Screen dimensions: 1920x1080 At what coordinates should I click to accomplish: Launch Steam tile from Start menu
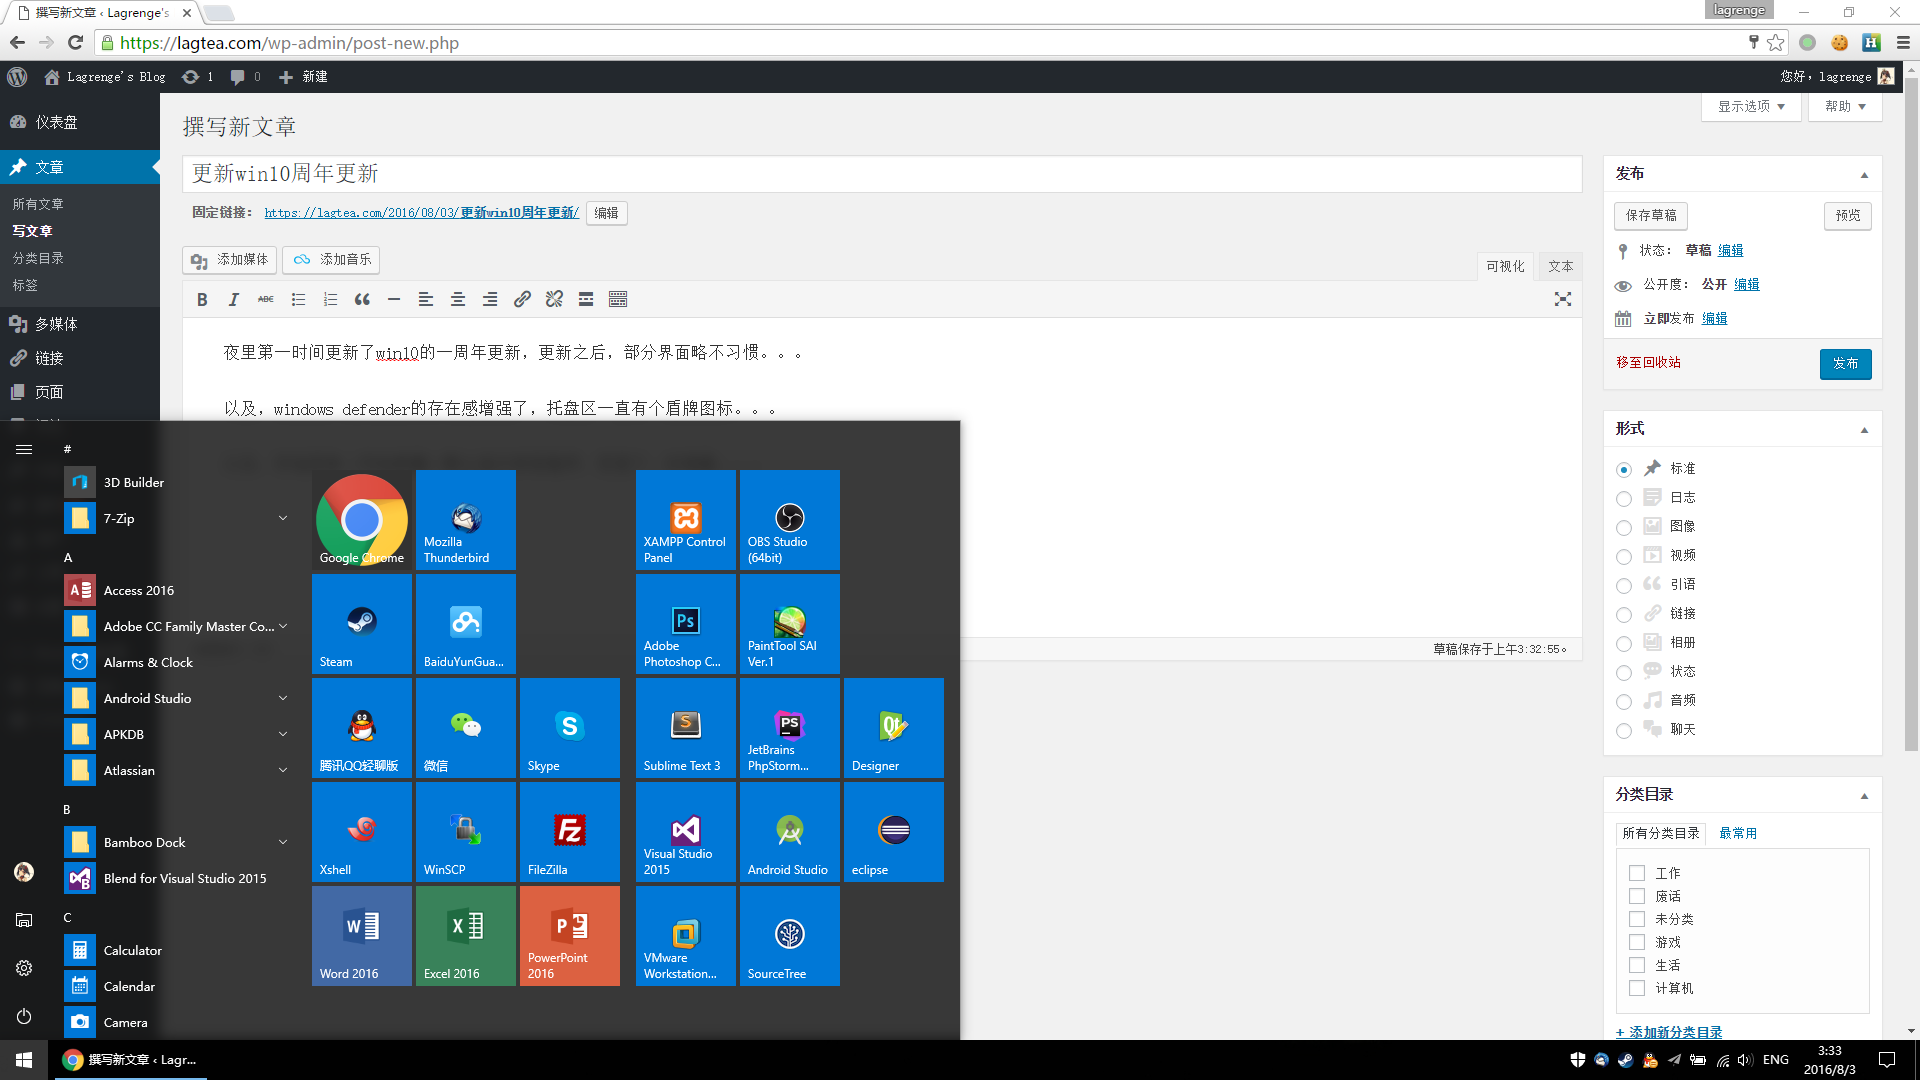pyautogui.click(x=362, y=624)
